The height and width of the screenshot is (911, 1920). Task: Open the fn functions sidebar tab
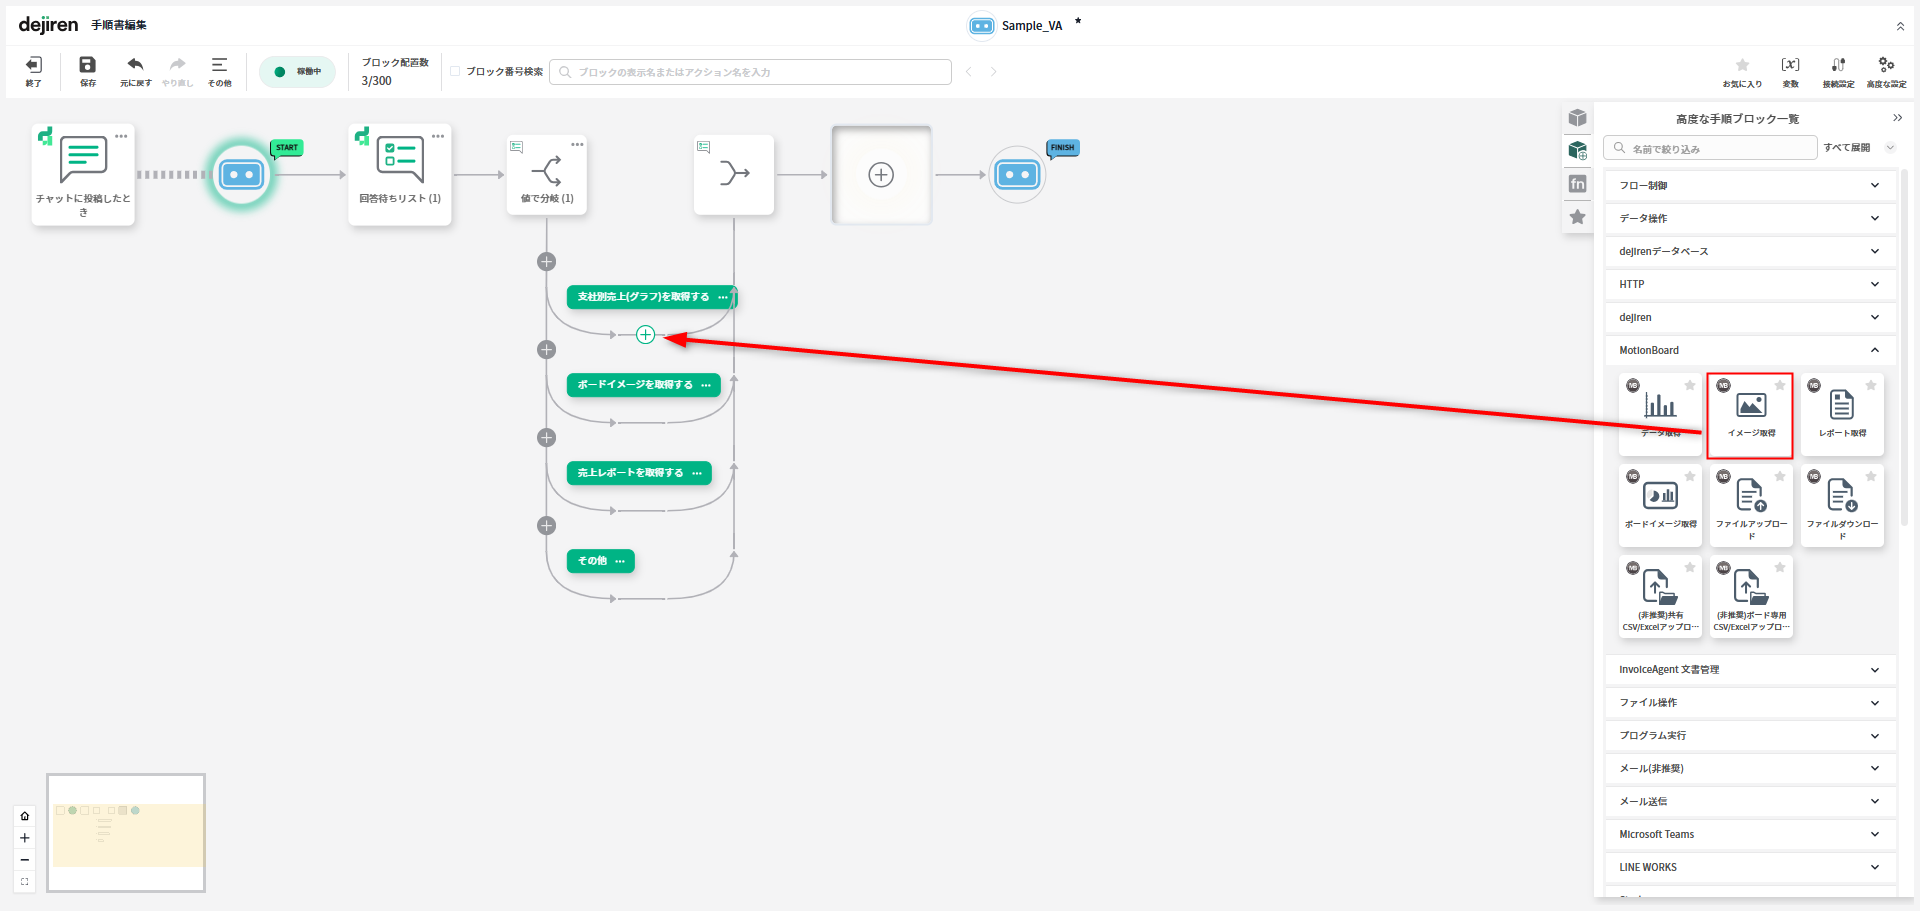click(1578, 184)
